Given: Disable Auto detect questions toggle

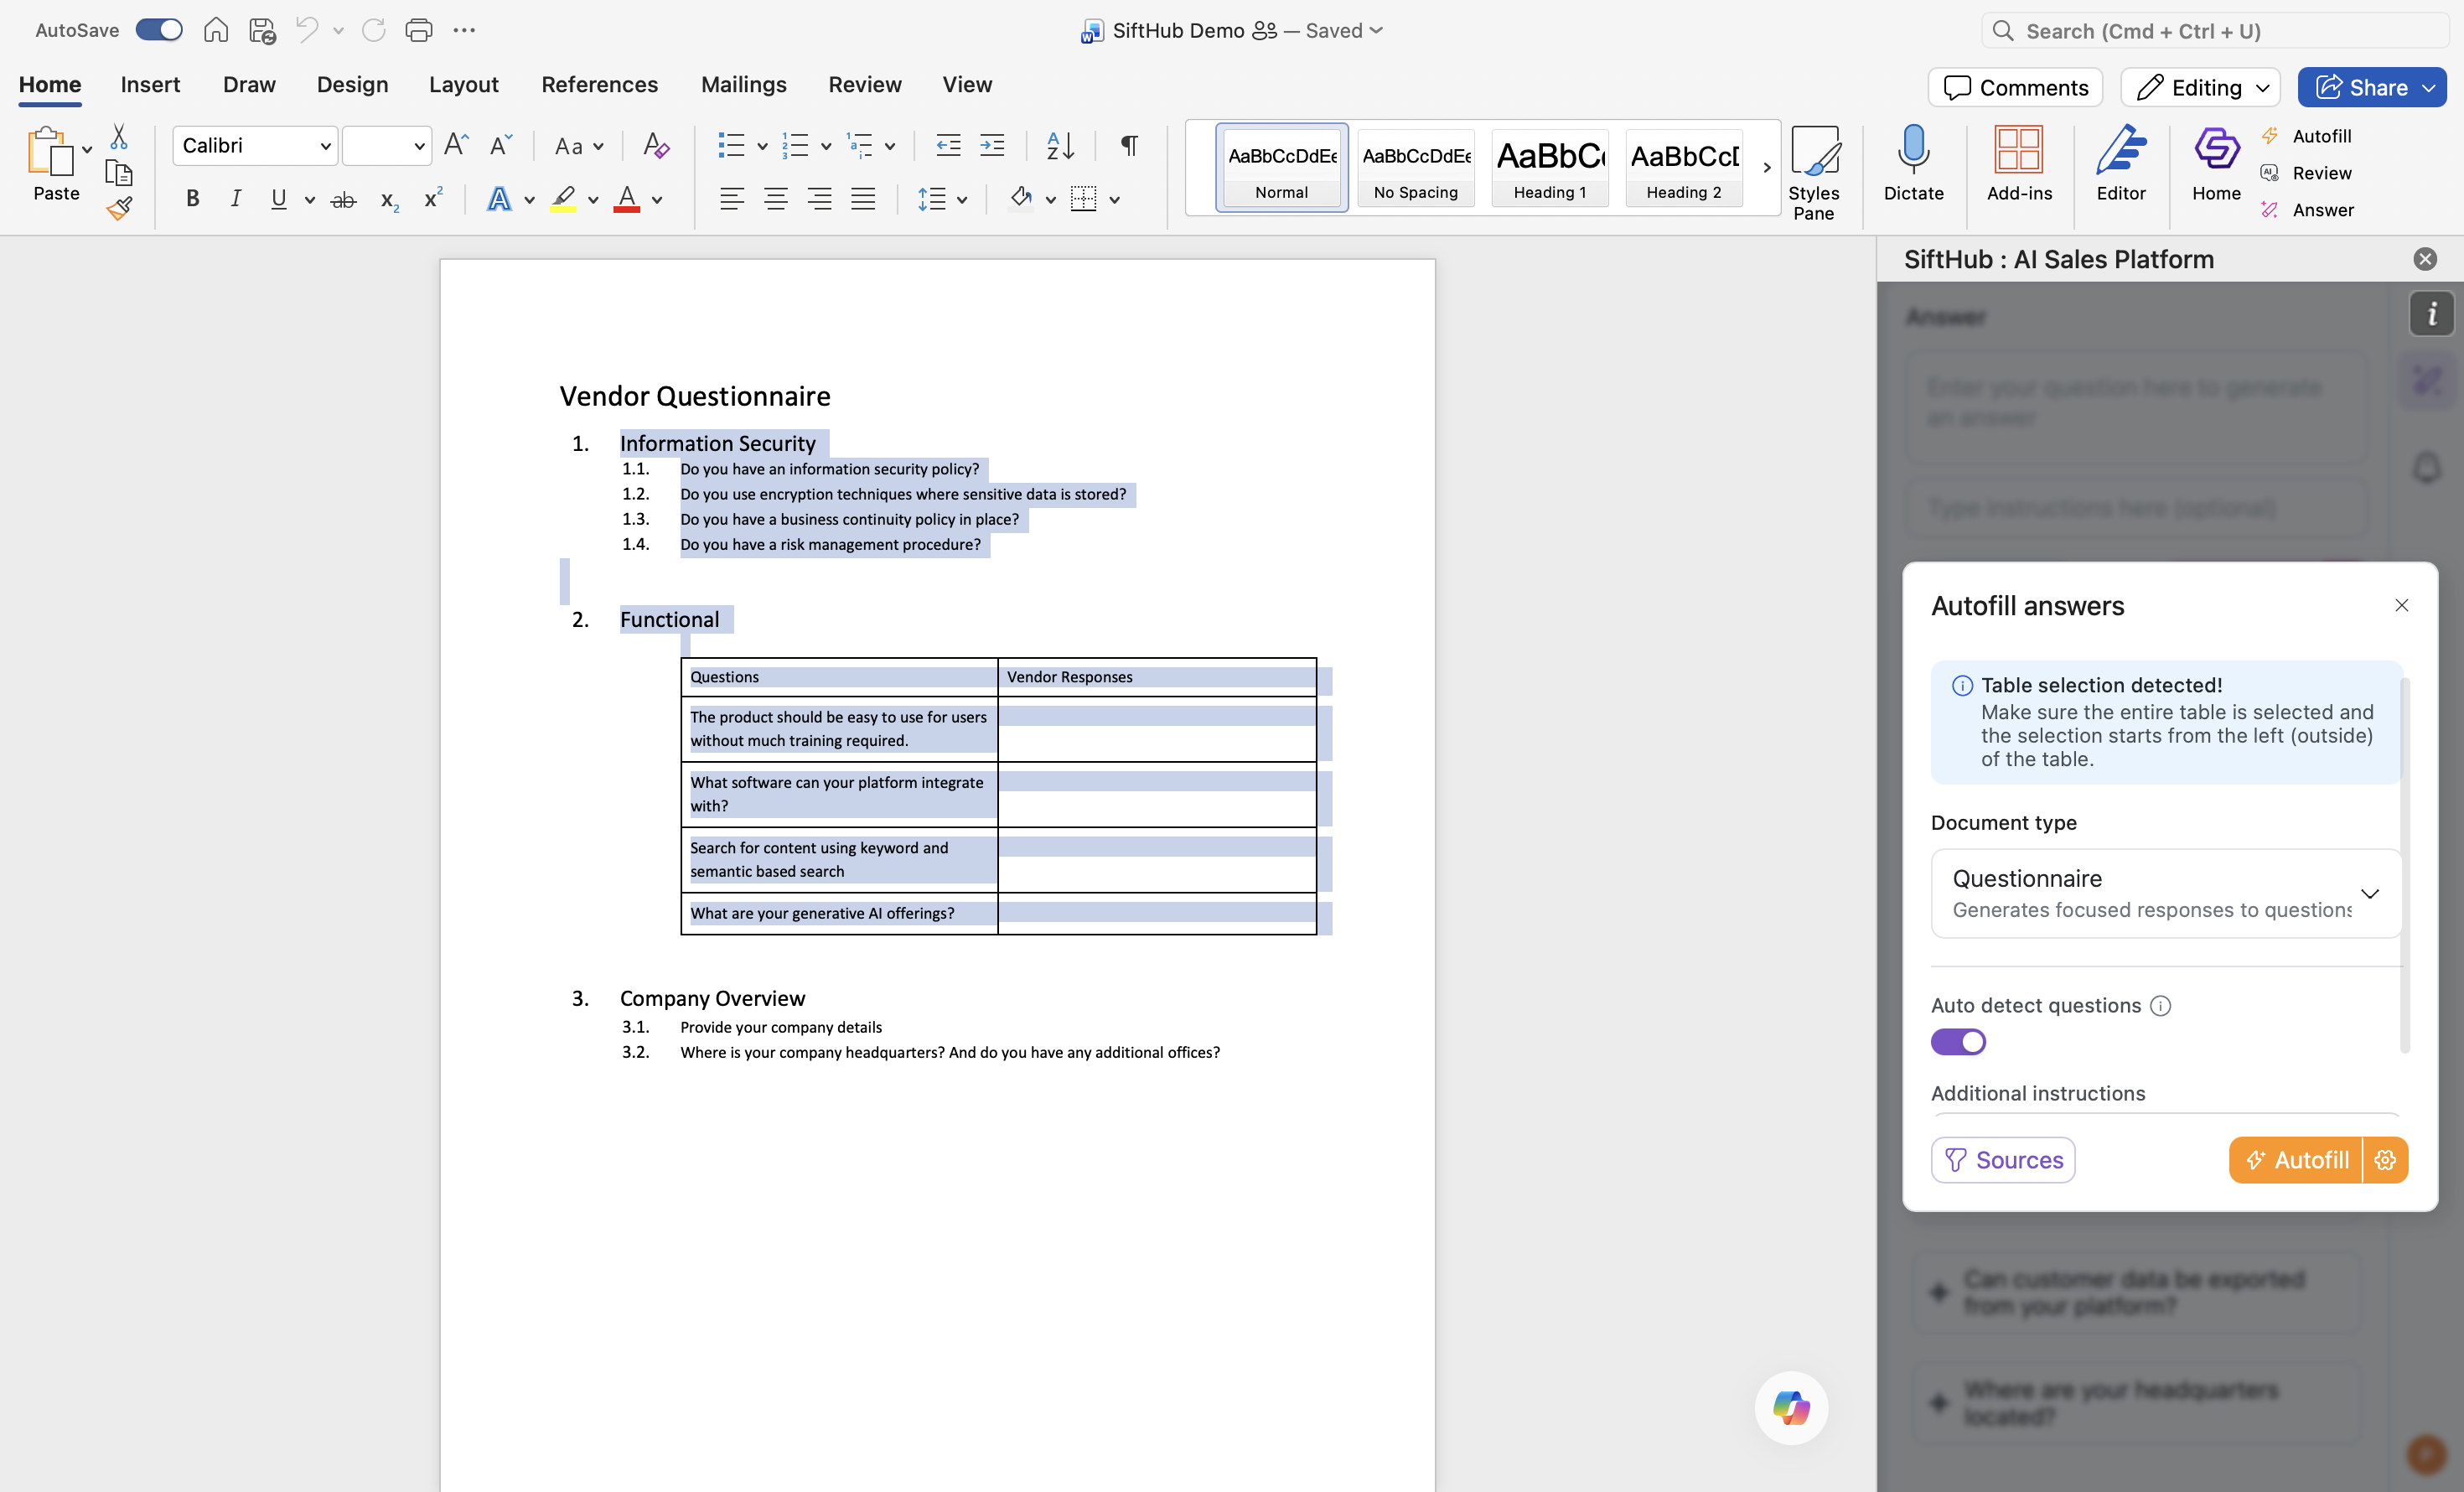Looking at the screenshot, I should [x=1957, y=1042].
